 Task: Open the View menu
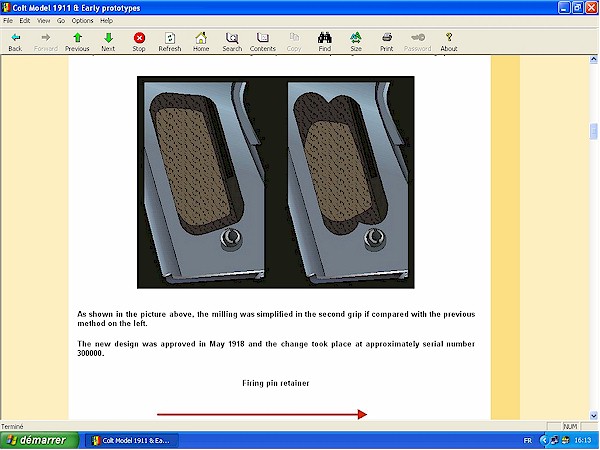(x=44, y=21)
